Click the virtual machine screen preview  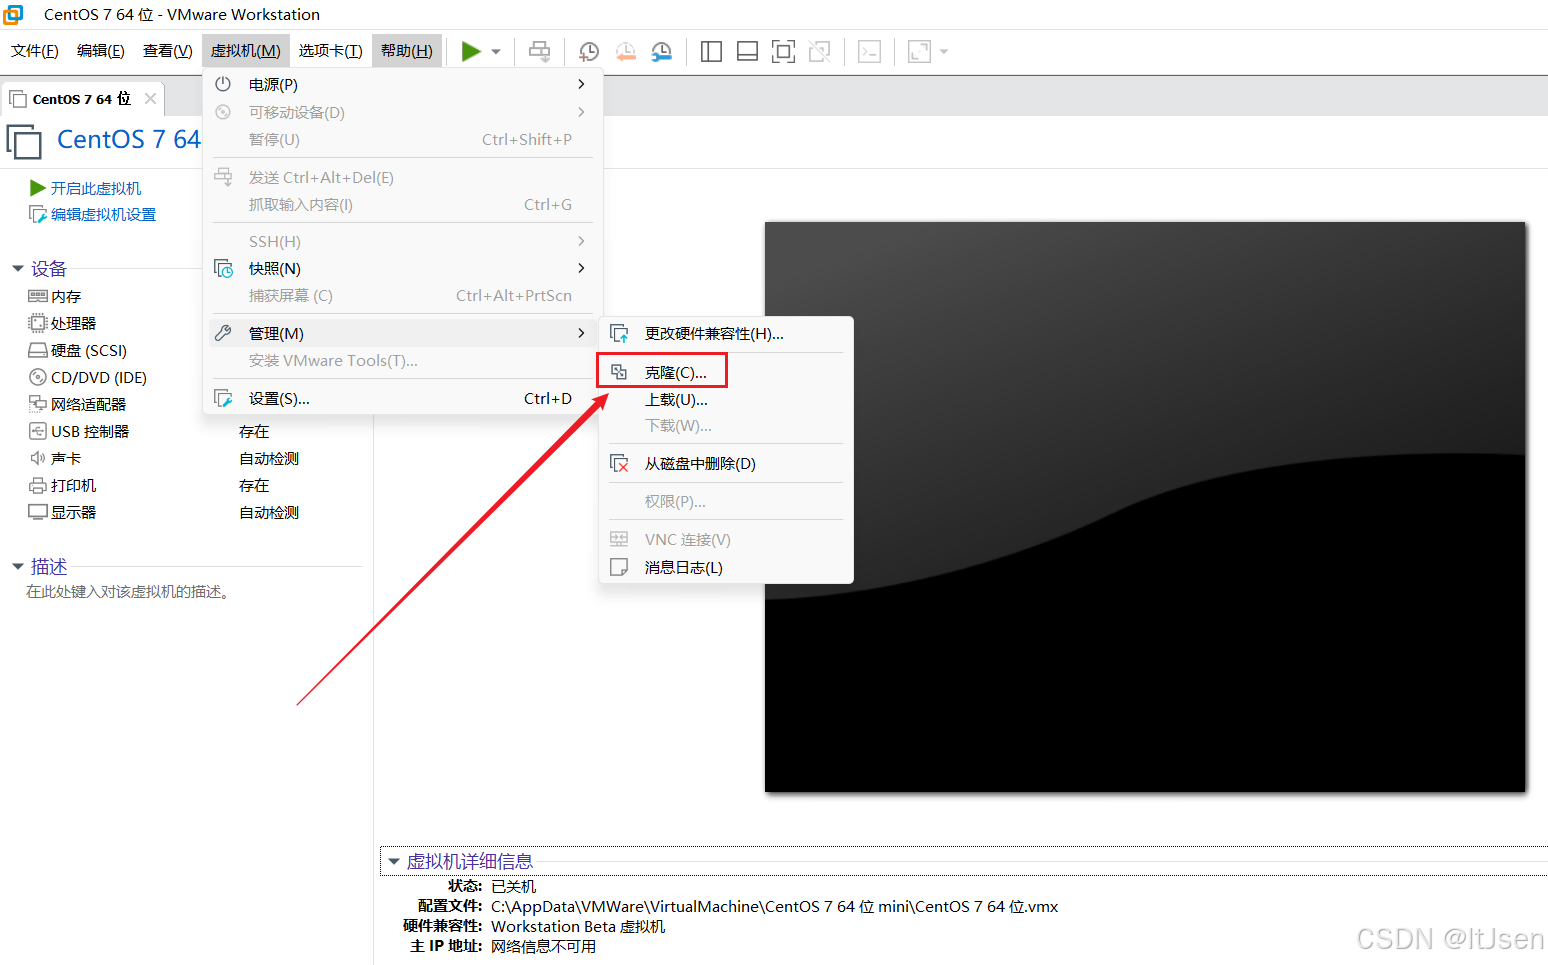[1145, 507]
